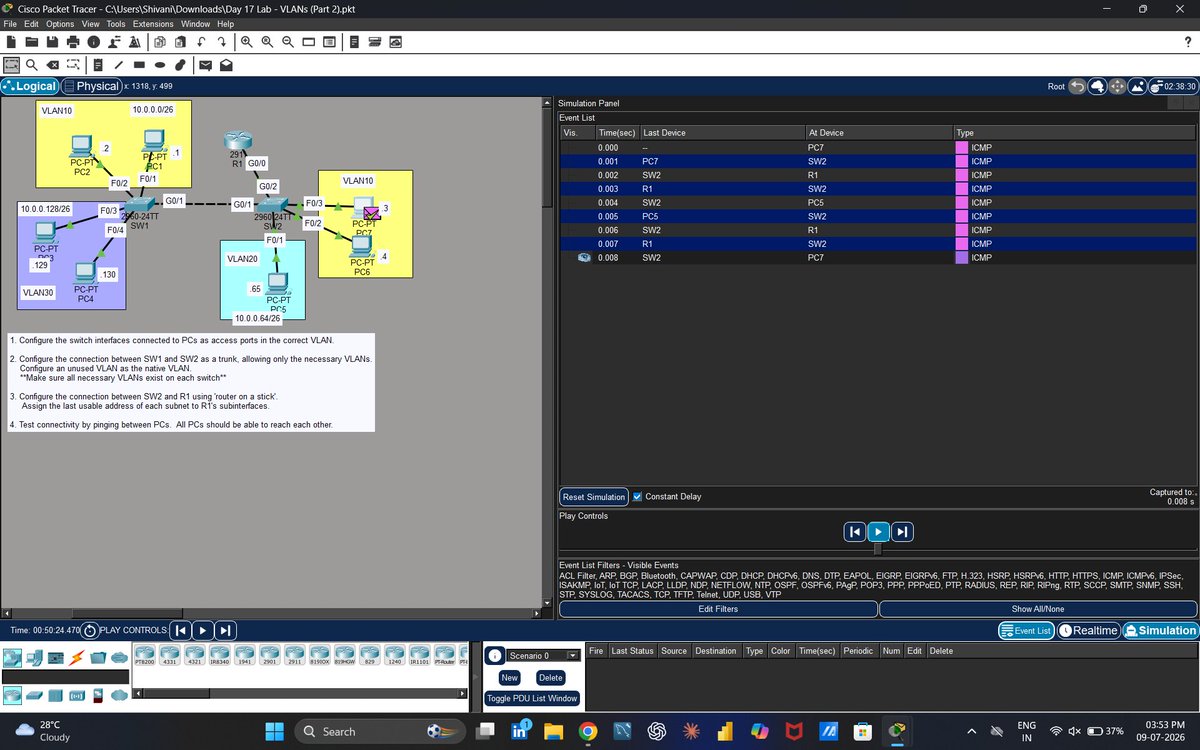Click the Save floppy disk icon
Screen dimensions: 1200x750
[x=52, y=42]
